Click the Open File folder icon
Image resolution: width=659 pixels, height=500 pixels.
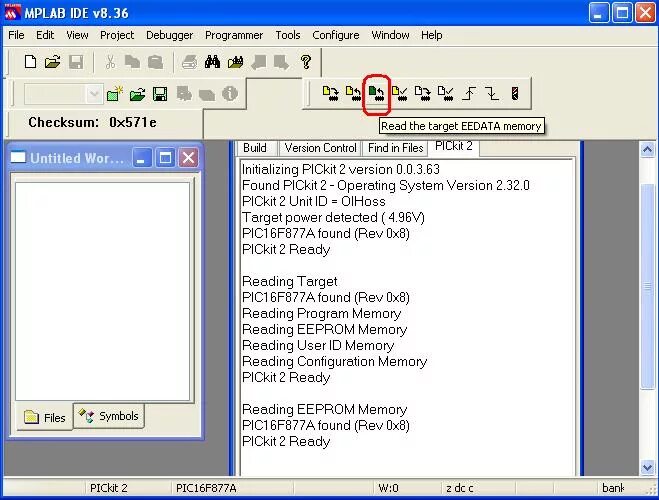click(x=53, y=62)
